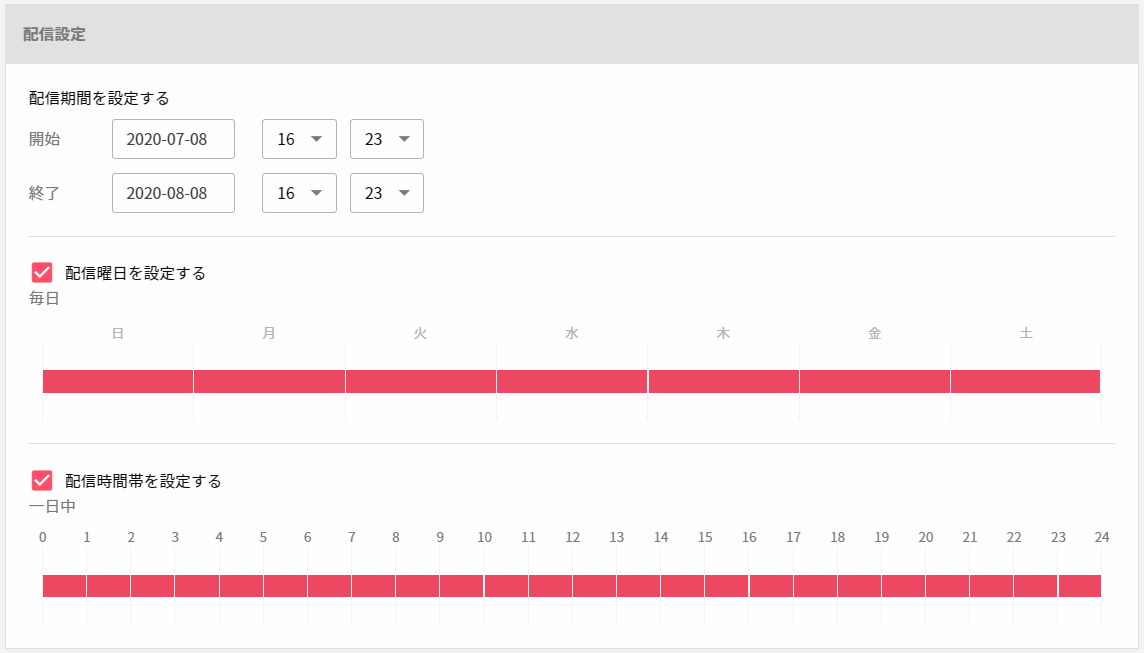Toggle the 配信曜日を設定する checkbox
Screen dimensions: 1144x653
point(42,273)
